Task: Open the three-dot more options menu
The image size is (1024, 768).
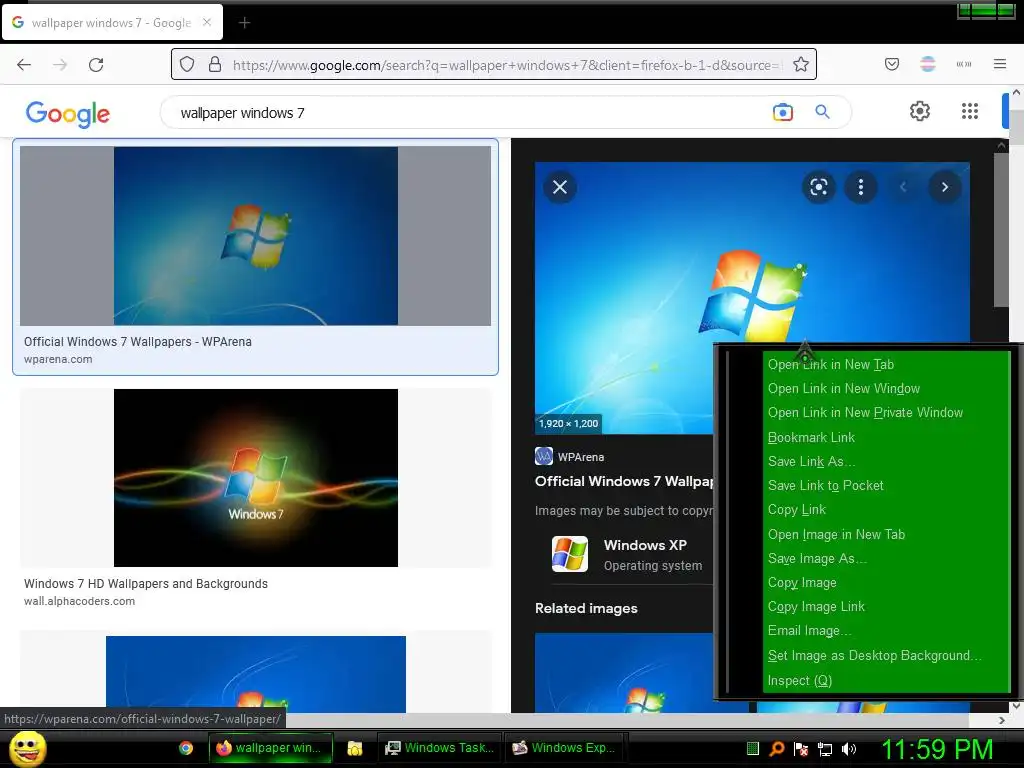Action: coord(861,187)
